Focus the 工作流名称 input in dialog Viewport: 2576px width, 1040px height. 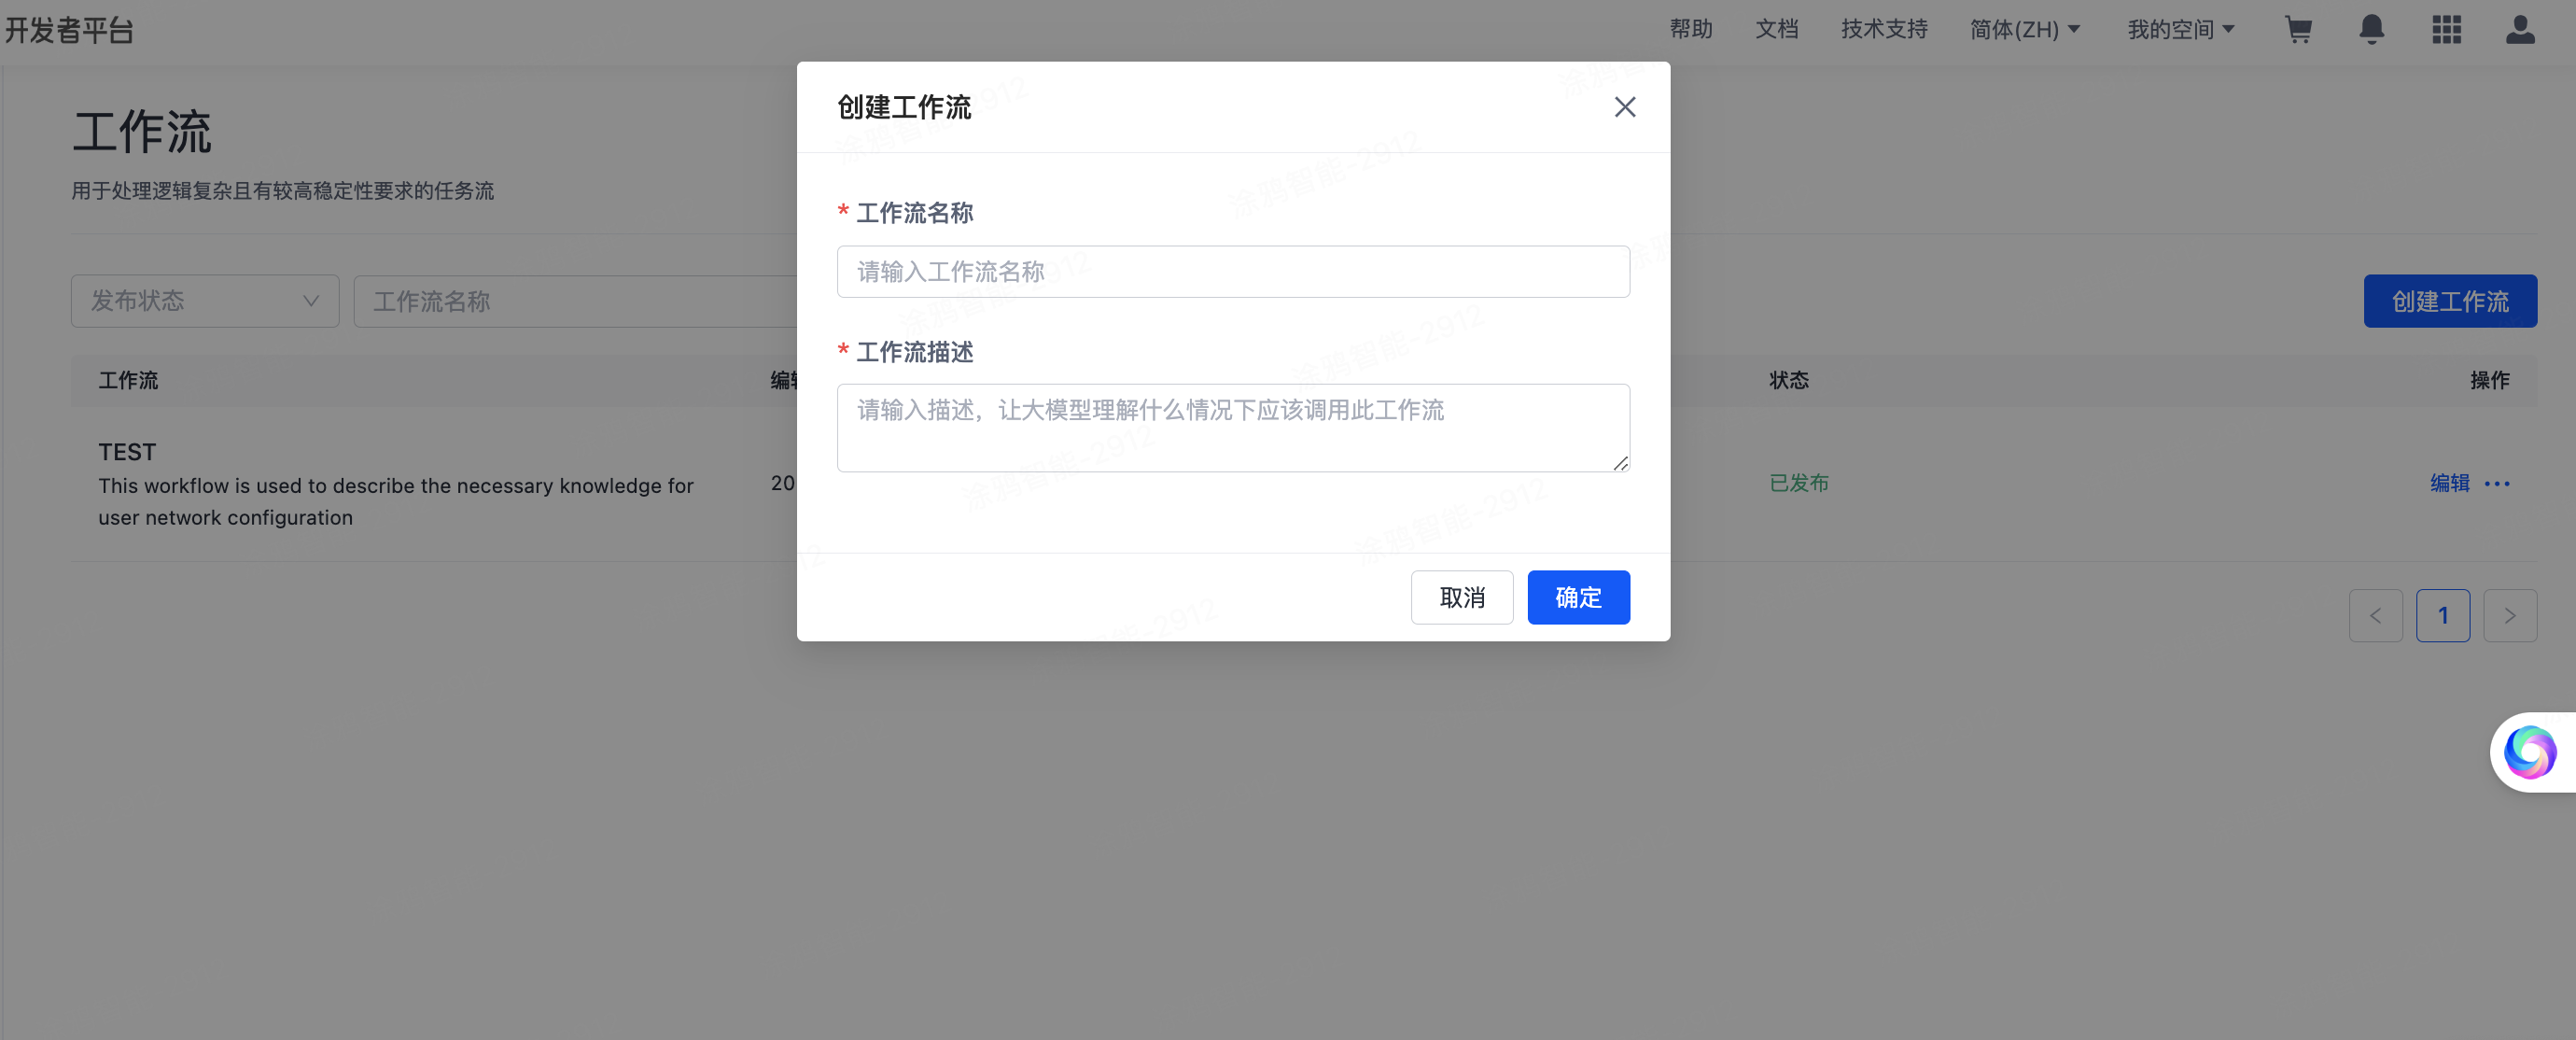[x=1233, y=272]
